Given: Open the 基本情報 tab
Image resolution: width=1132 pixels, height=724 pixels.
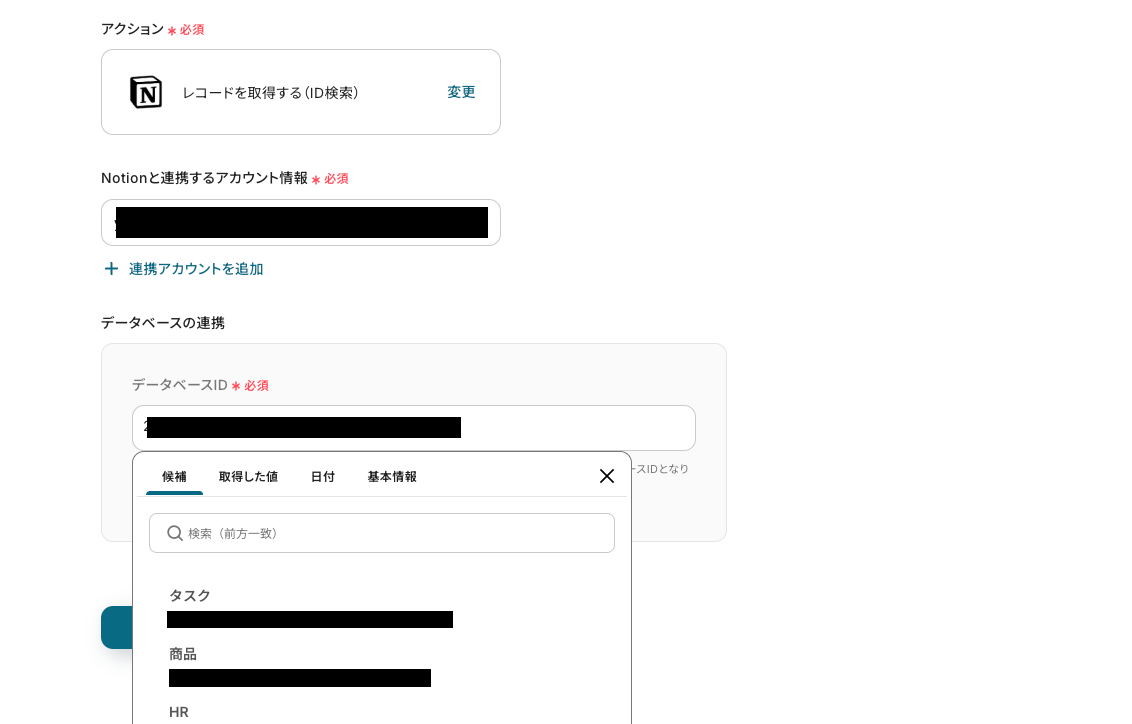Looking at the screenshot, I should [x=392, y=476].
